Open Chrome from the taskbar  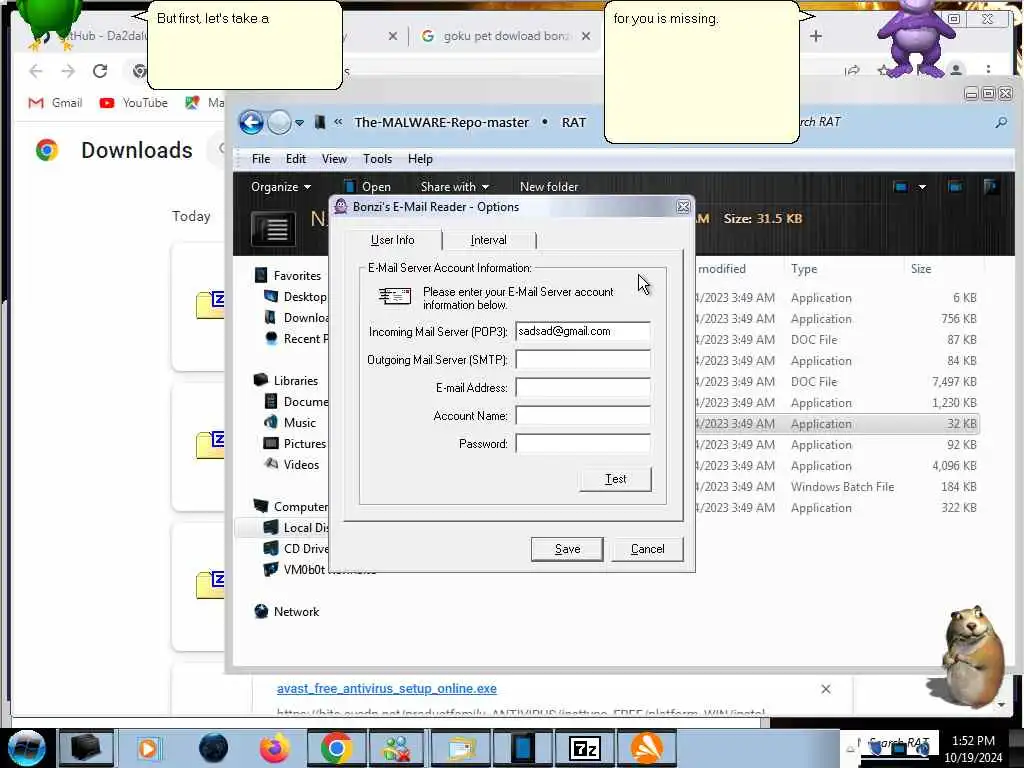336,748
